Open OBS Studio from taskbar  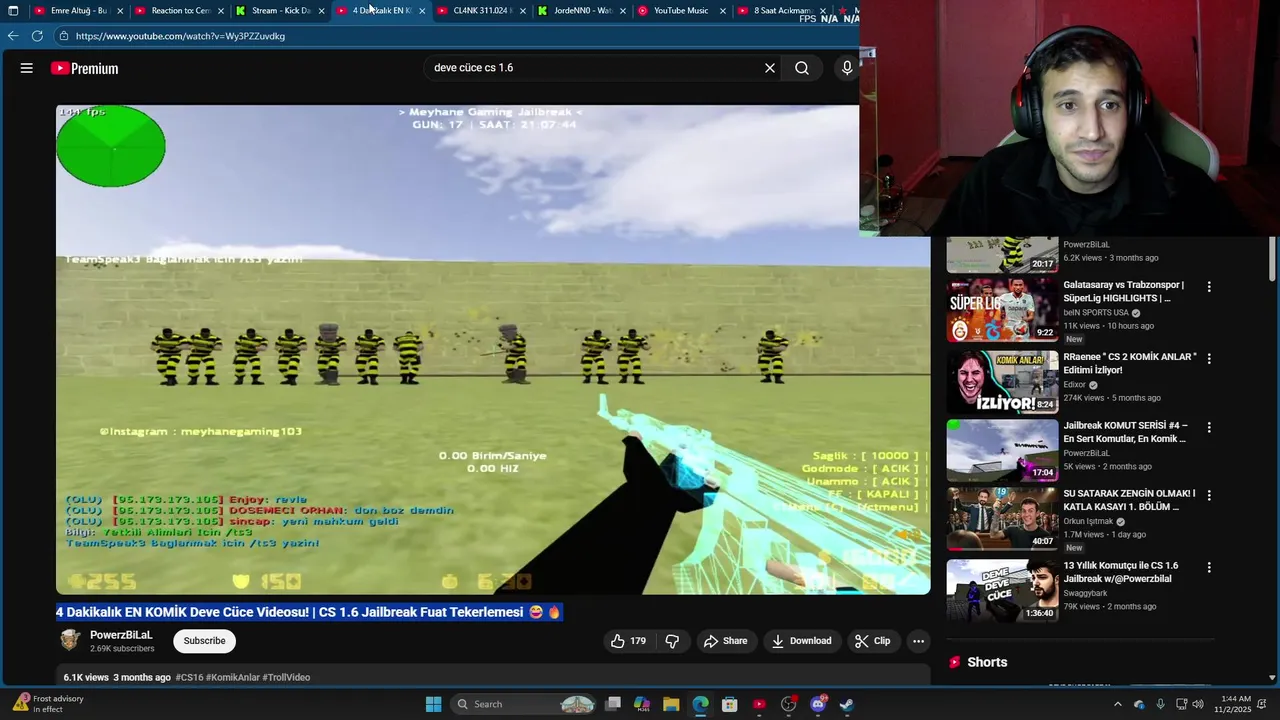pos(789,704)
